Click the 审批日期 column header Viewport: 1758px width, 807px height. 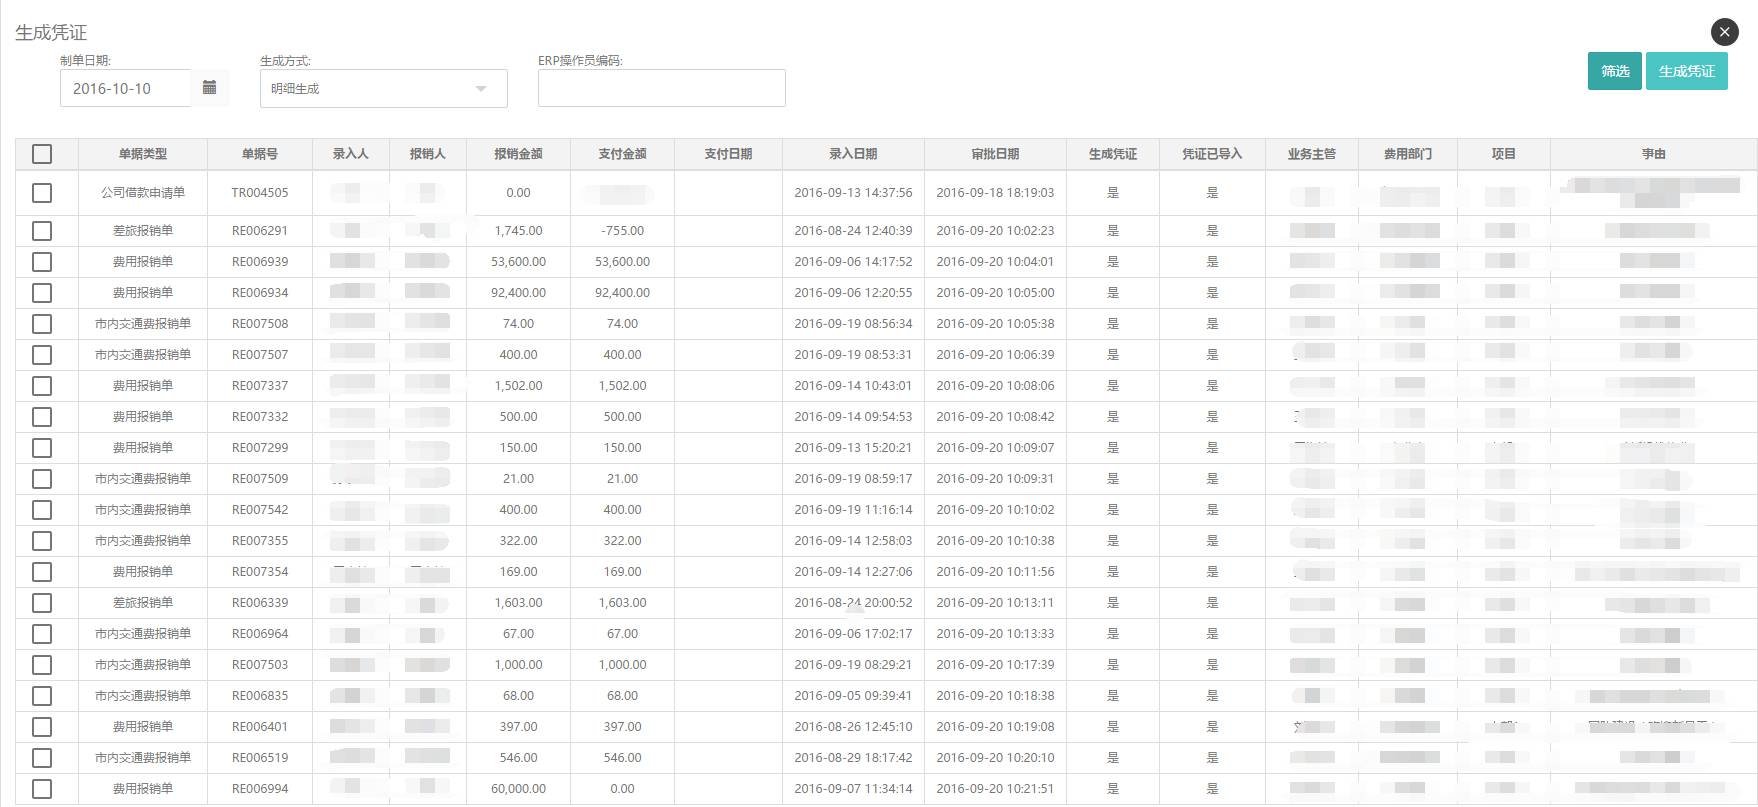coord(995,154)
